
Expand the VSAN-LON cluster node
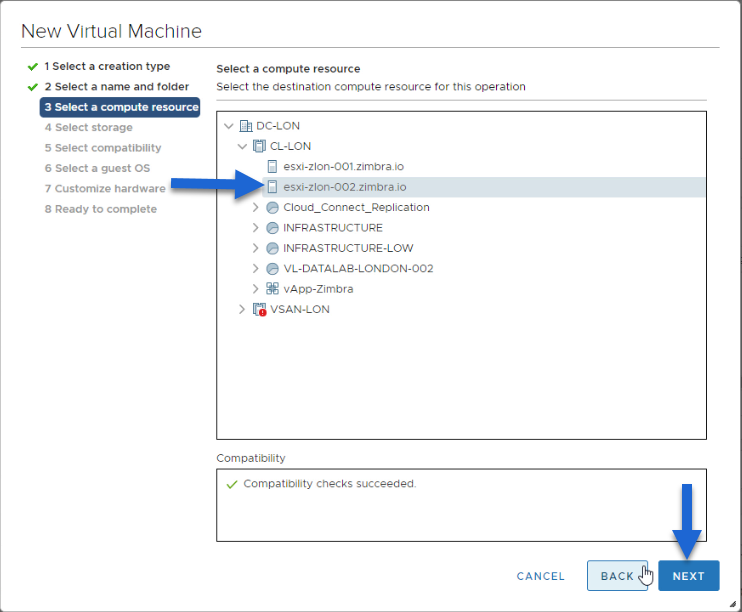[x=242, y=309]
